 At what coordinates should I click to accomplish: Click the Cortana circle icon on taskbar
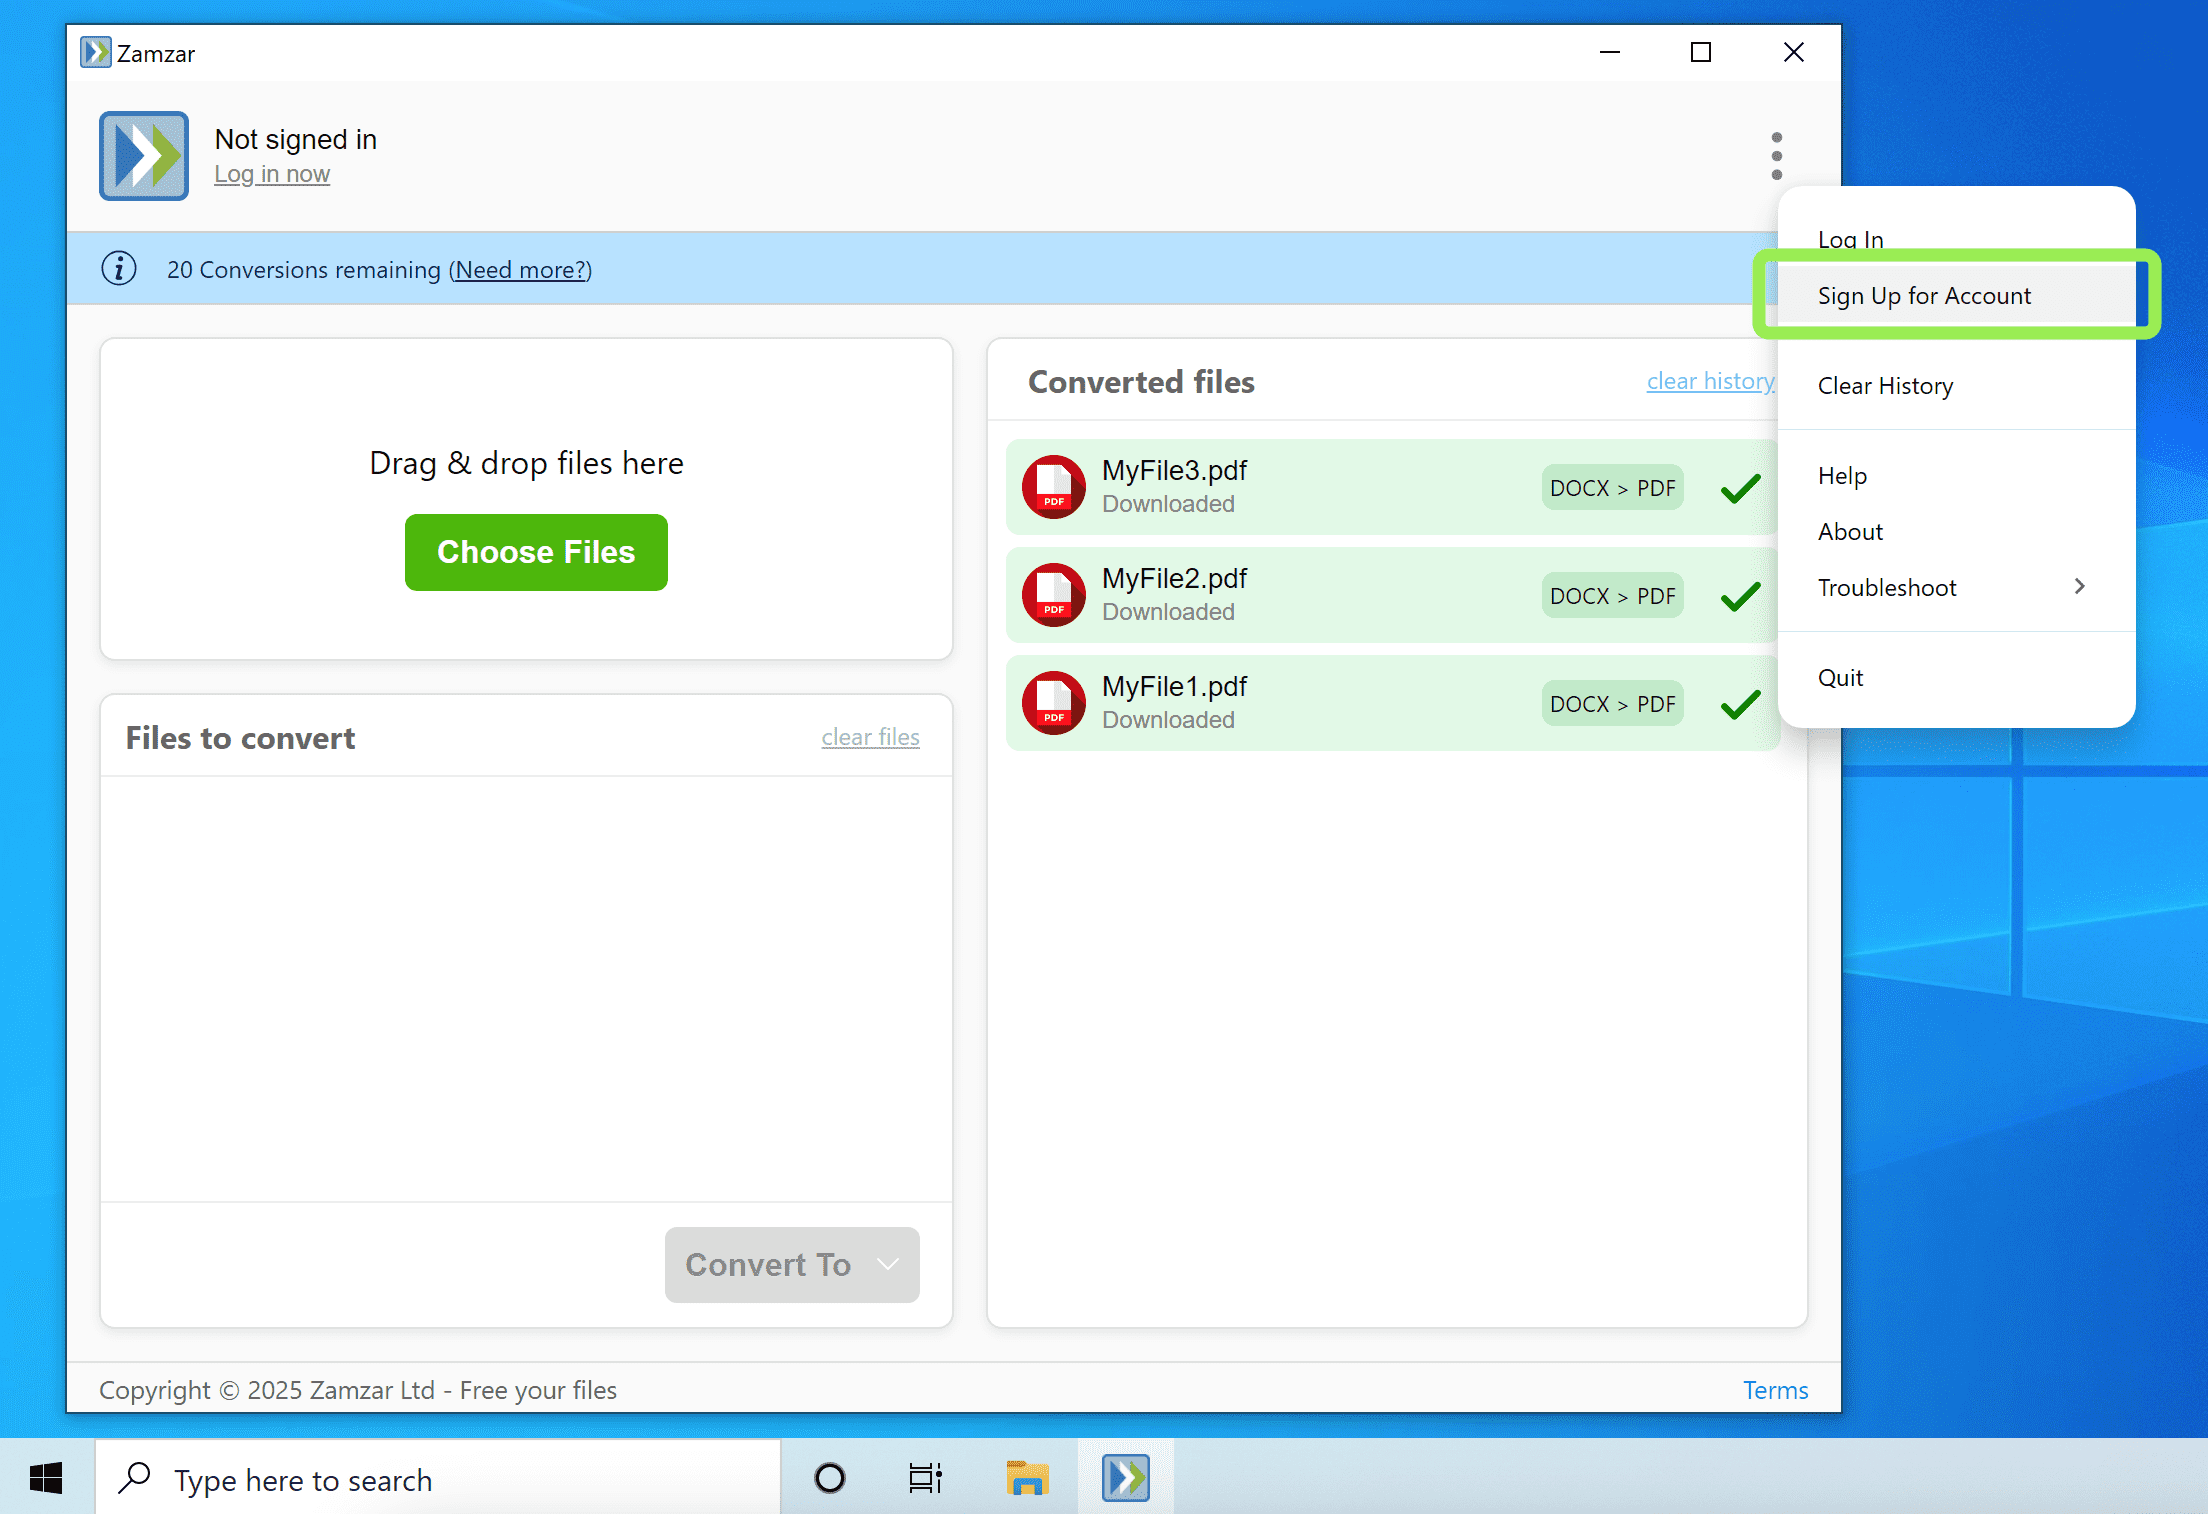(x=828, y=1477)
